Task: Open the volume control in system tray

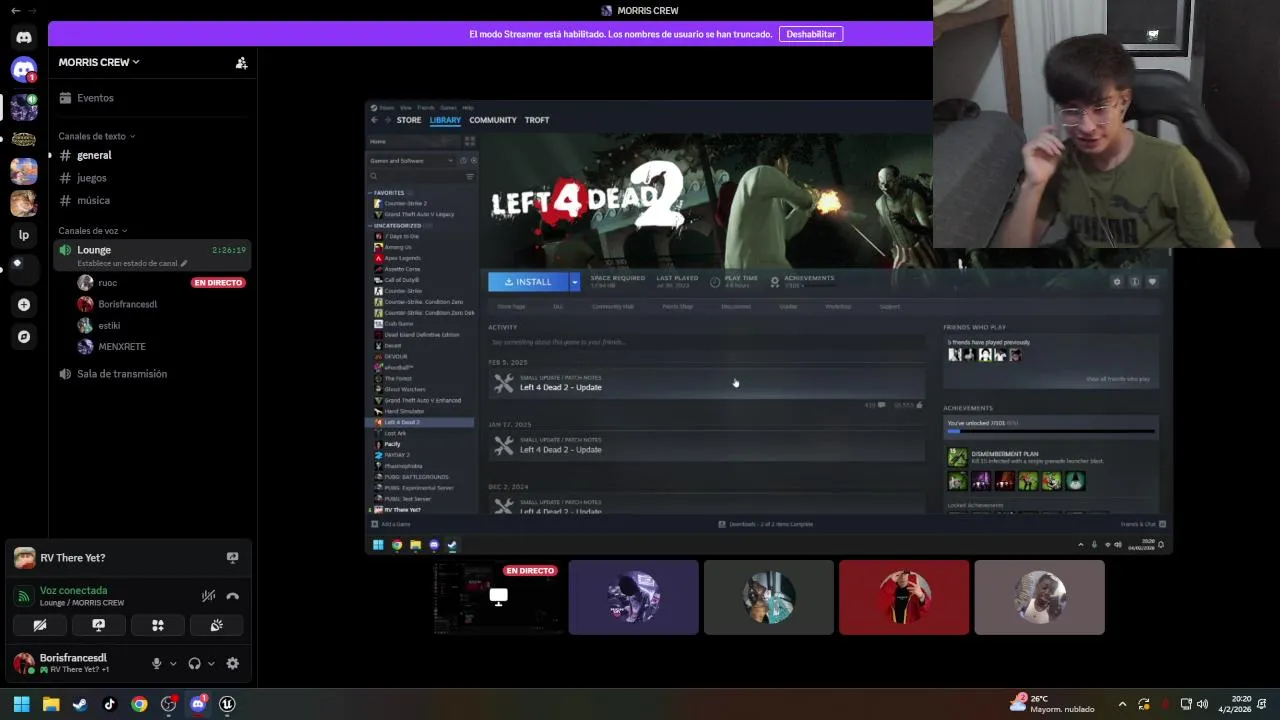Action: (1202, 704)
